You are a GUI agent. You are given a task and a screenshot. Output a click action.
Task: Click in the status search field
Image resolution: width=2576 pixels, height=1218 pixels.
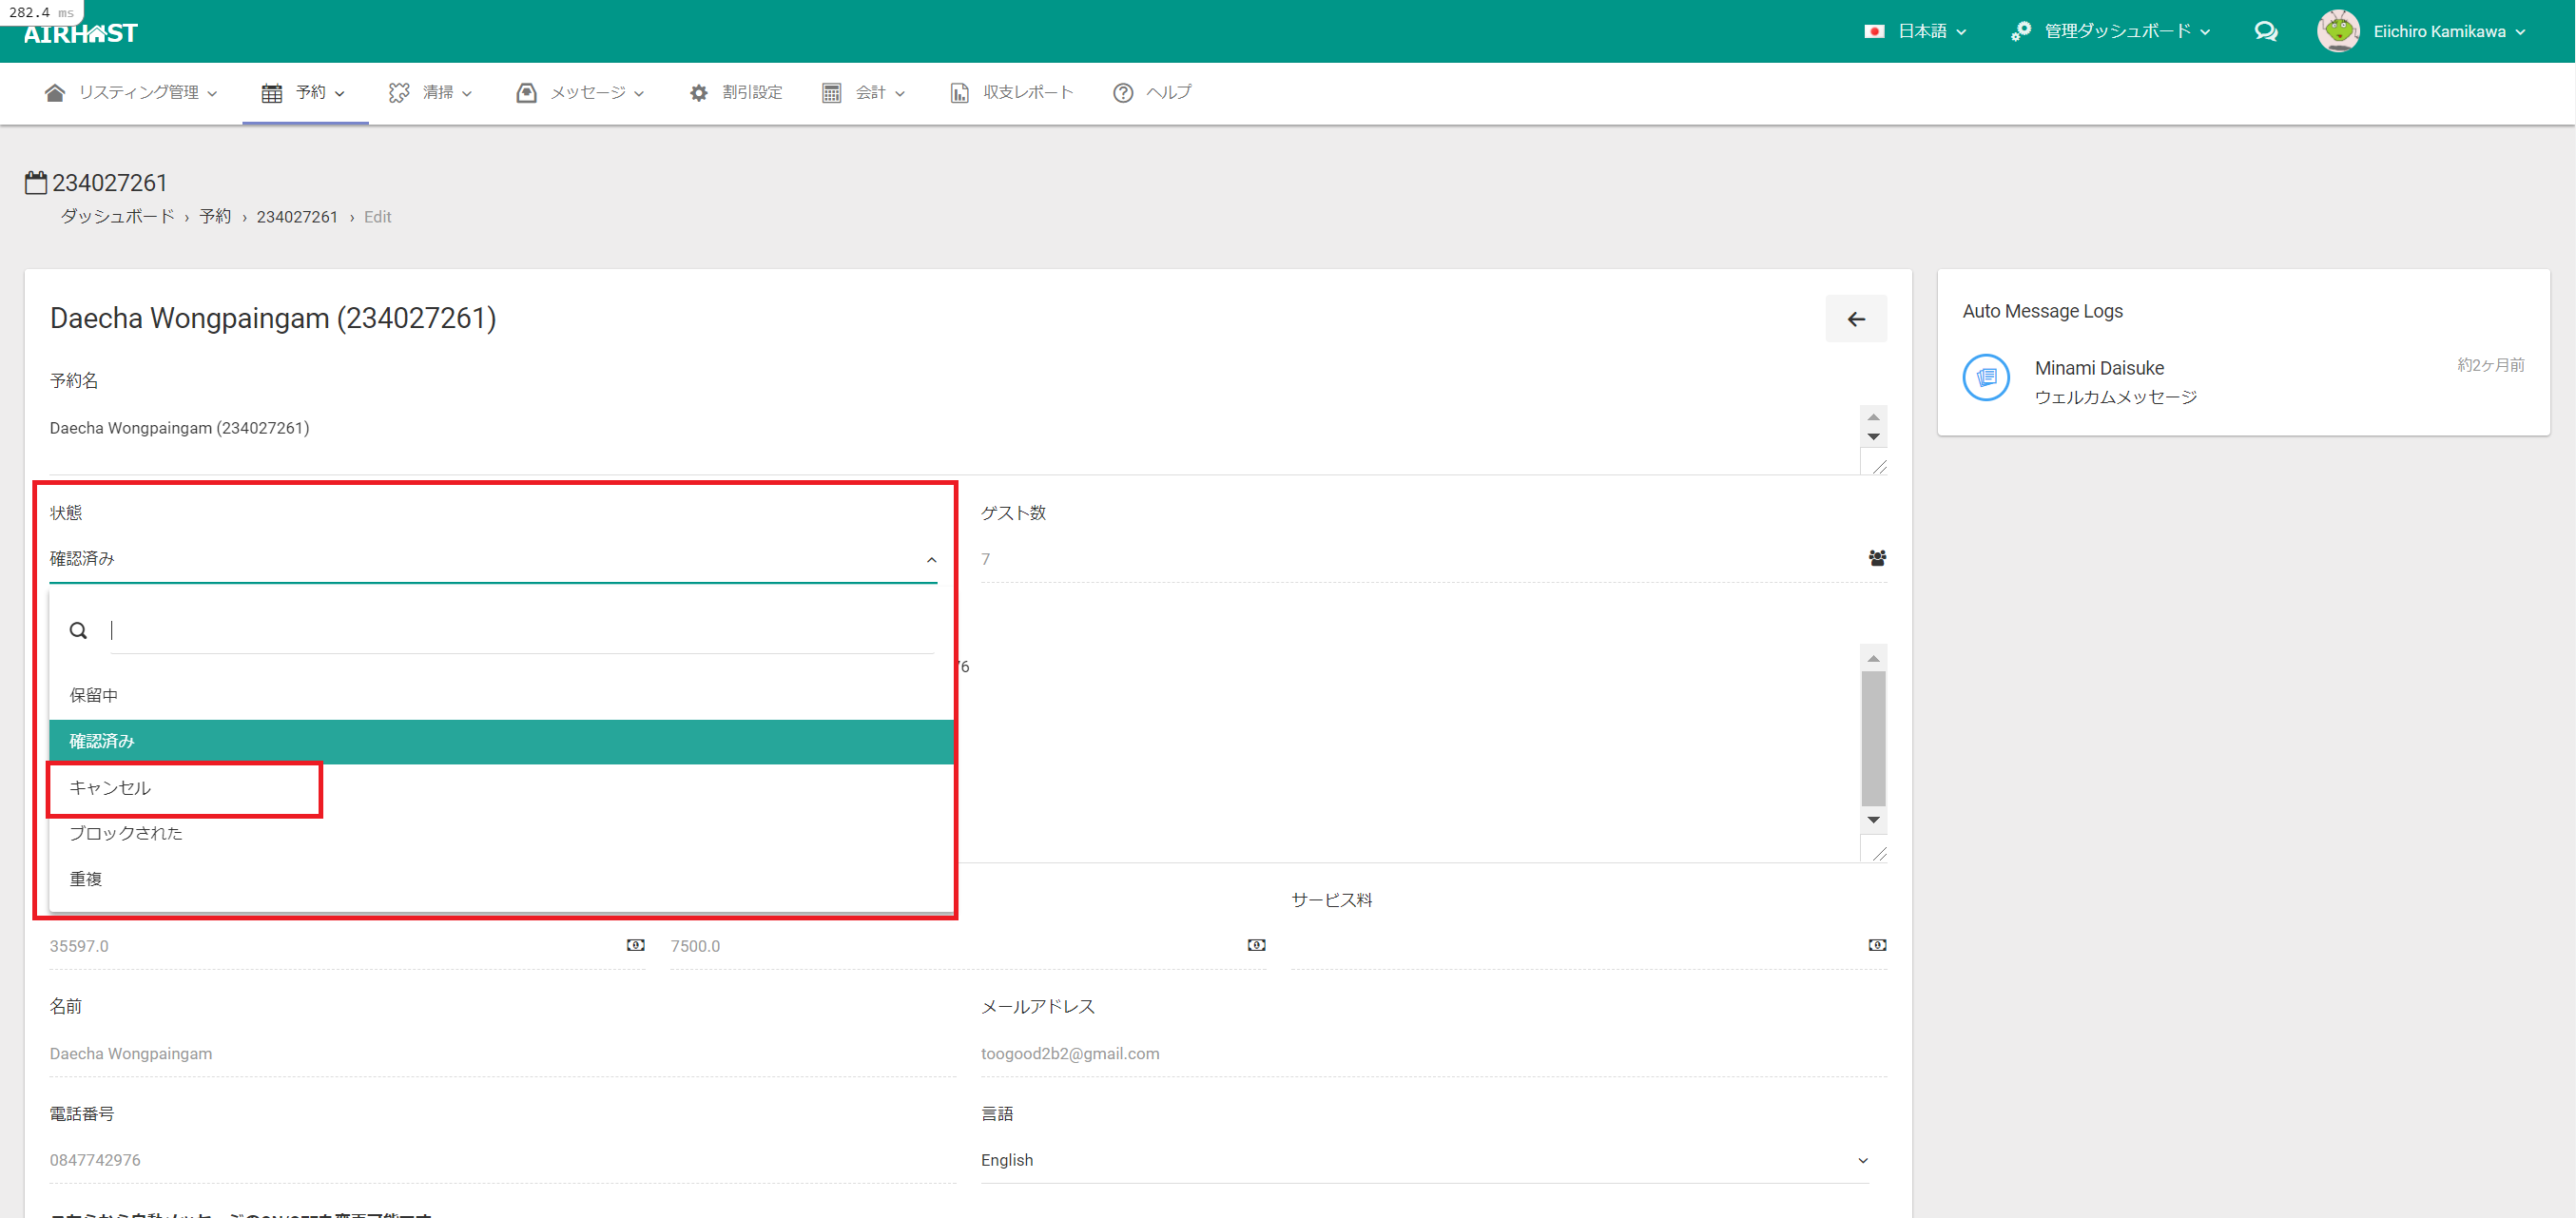[520, 630]
